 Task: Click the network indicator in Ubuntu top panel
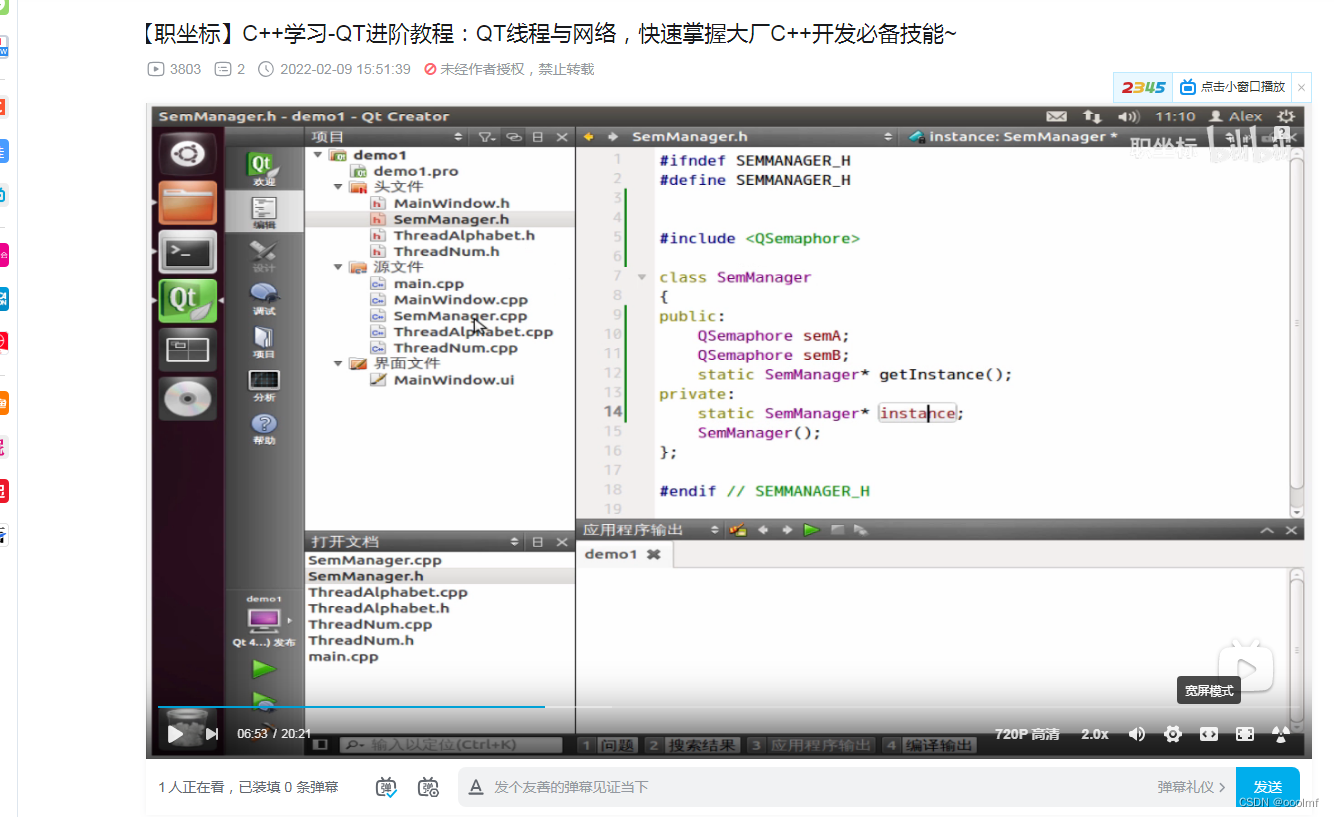1093,116
